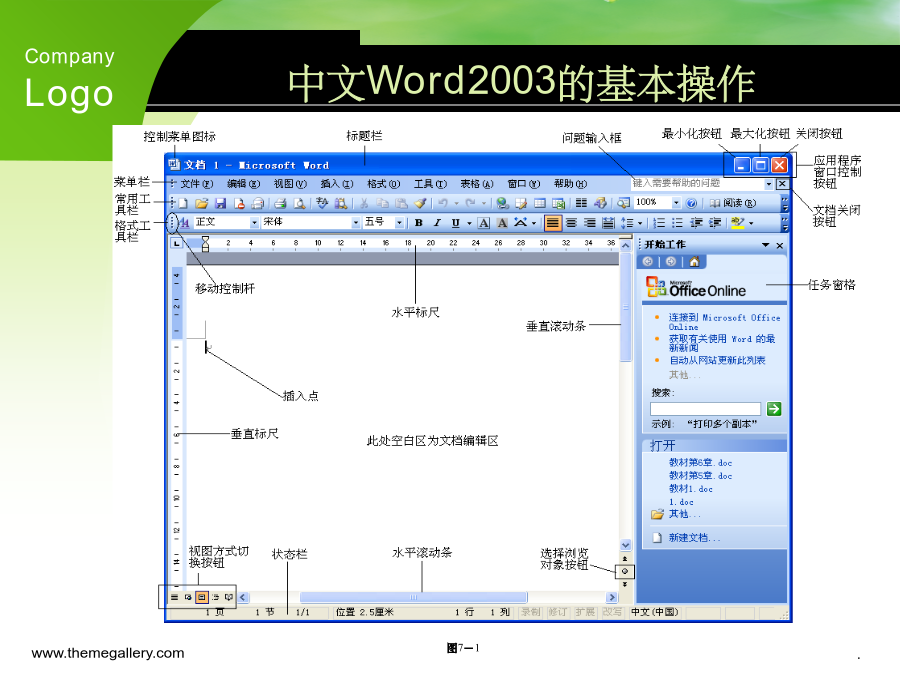This screenshot has width=900, height=675.
Task: Open the 100% zoom dropdown
Action: click(676, 203)
